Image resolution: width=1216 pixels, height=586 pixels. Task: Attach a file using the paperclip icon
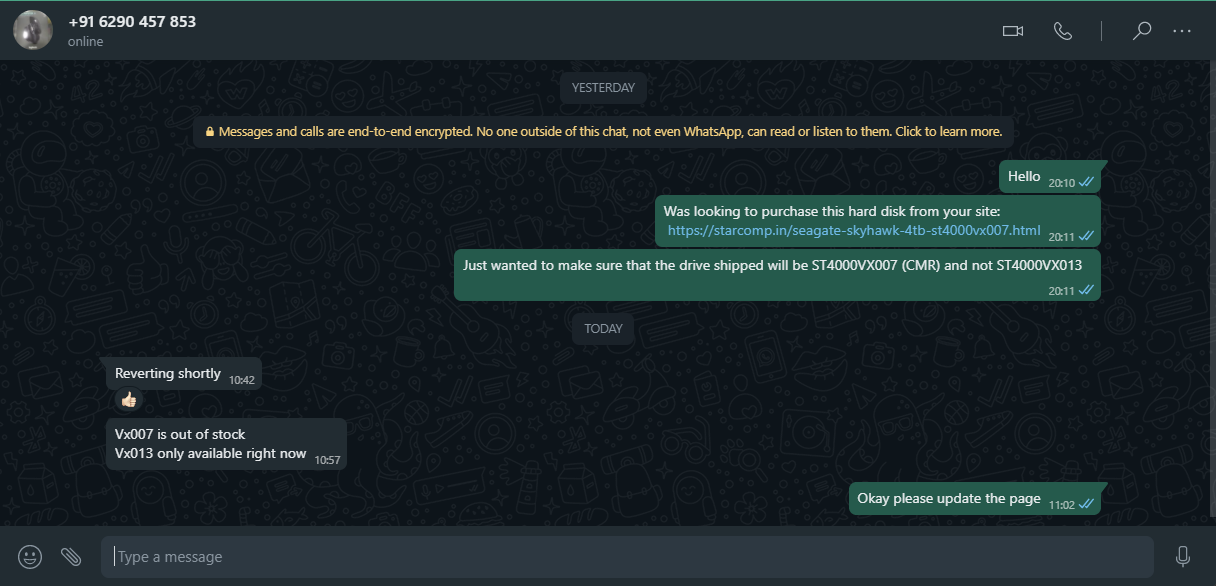pos(71,556)
